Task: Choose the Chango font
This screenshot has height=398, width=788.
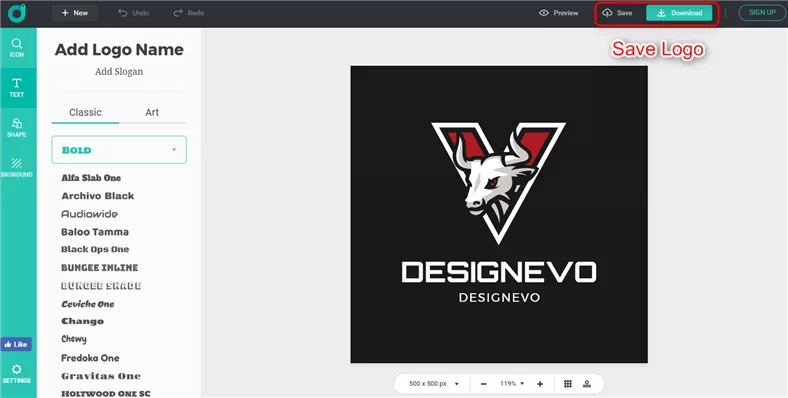Action: [x=82, y=321]
